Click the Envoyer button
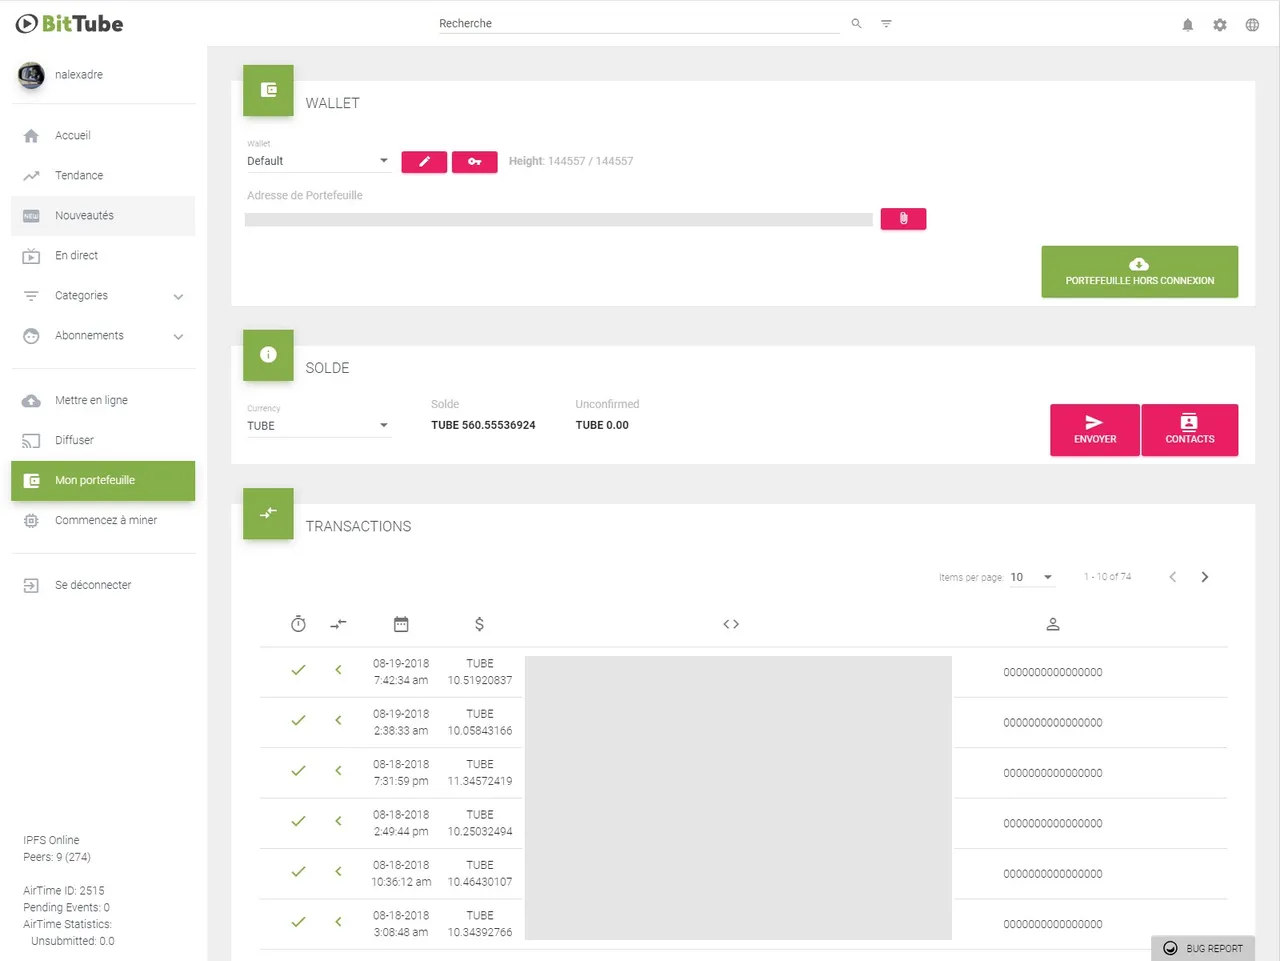The height and width of the screenshot is (961, 1280). pyautogui.click(x=1094, y=430)
